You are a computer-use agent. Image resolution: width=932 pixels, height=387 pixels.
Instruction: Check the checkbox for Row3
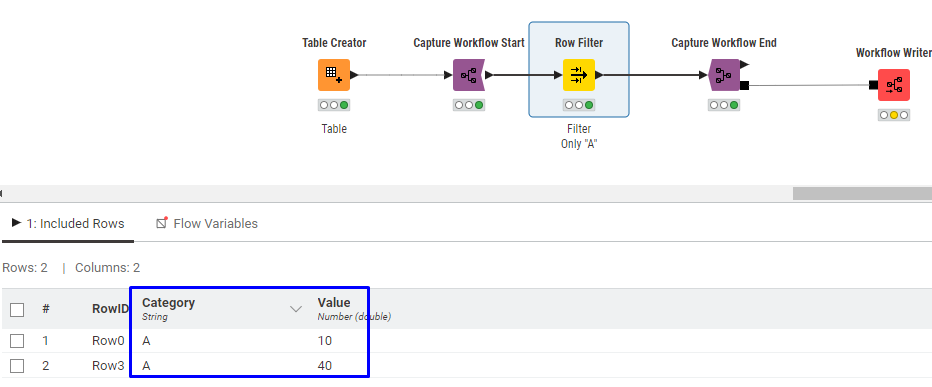(x=17, y=366)
